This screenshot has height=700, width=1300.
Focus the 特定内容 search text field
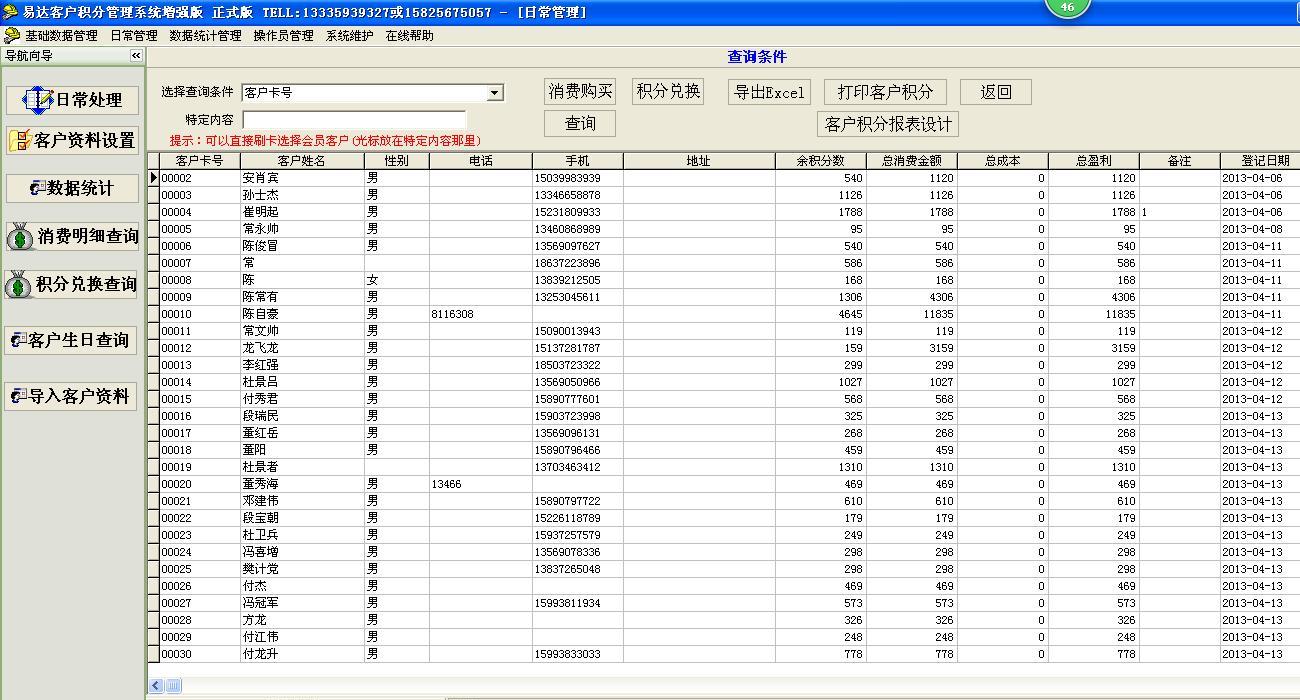[x=354, y=119]
